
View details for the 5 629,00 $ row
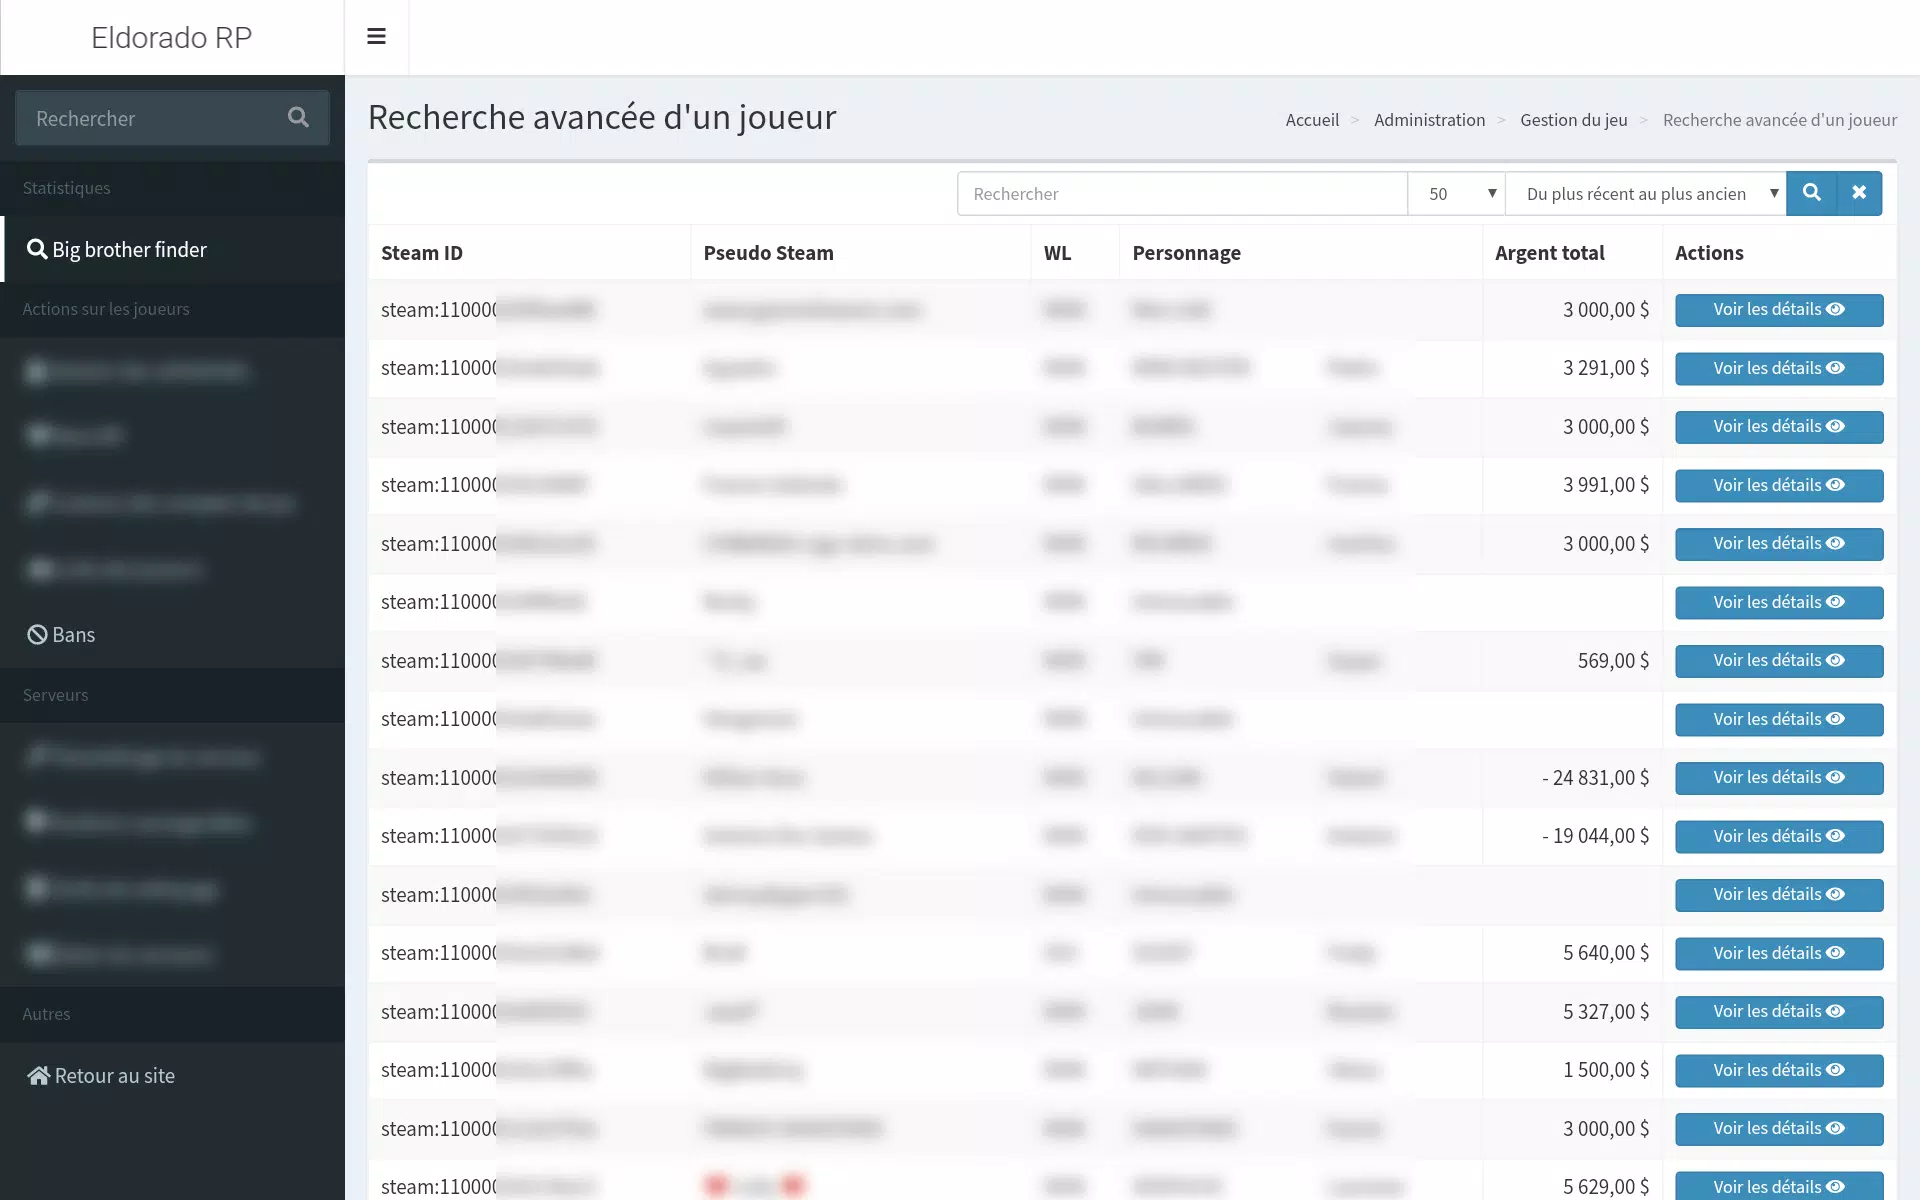pyautogui.click(x=1779, y=1186)
